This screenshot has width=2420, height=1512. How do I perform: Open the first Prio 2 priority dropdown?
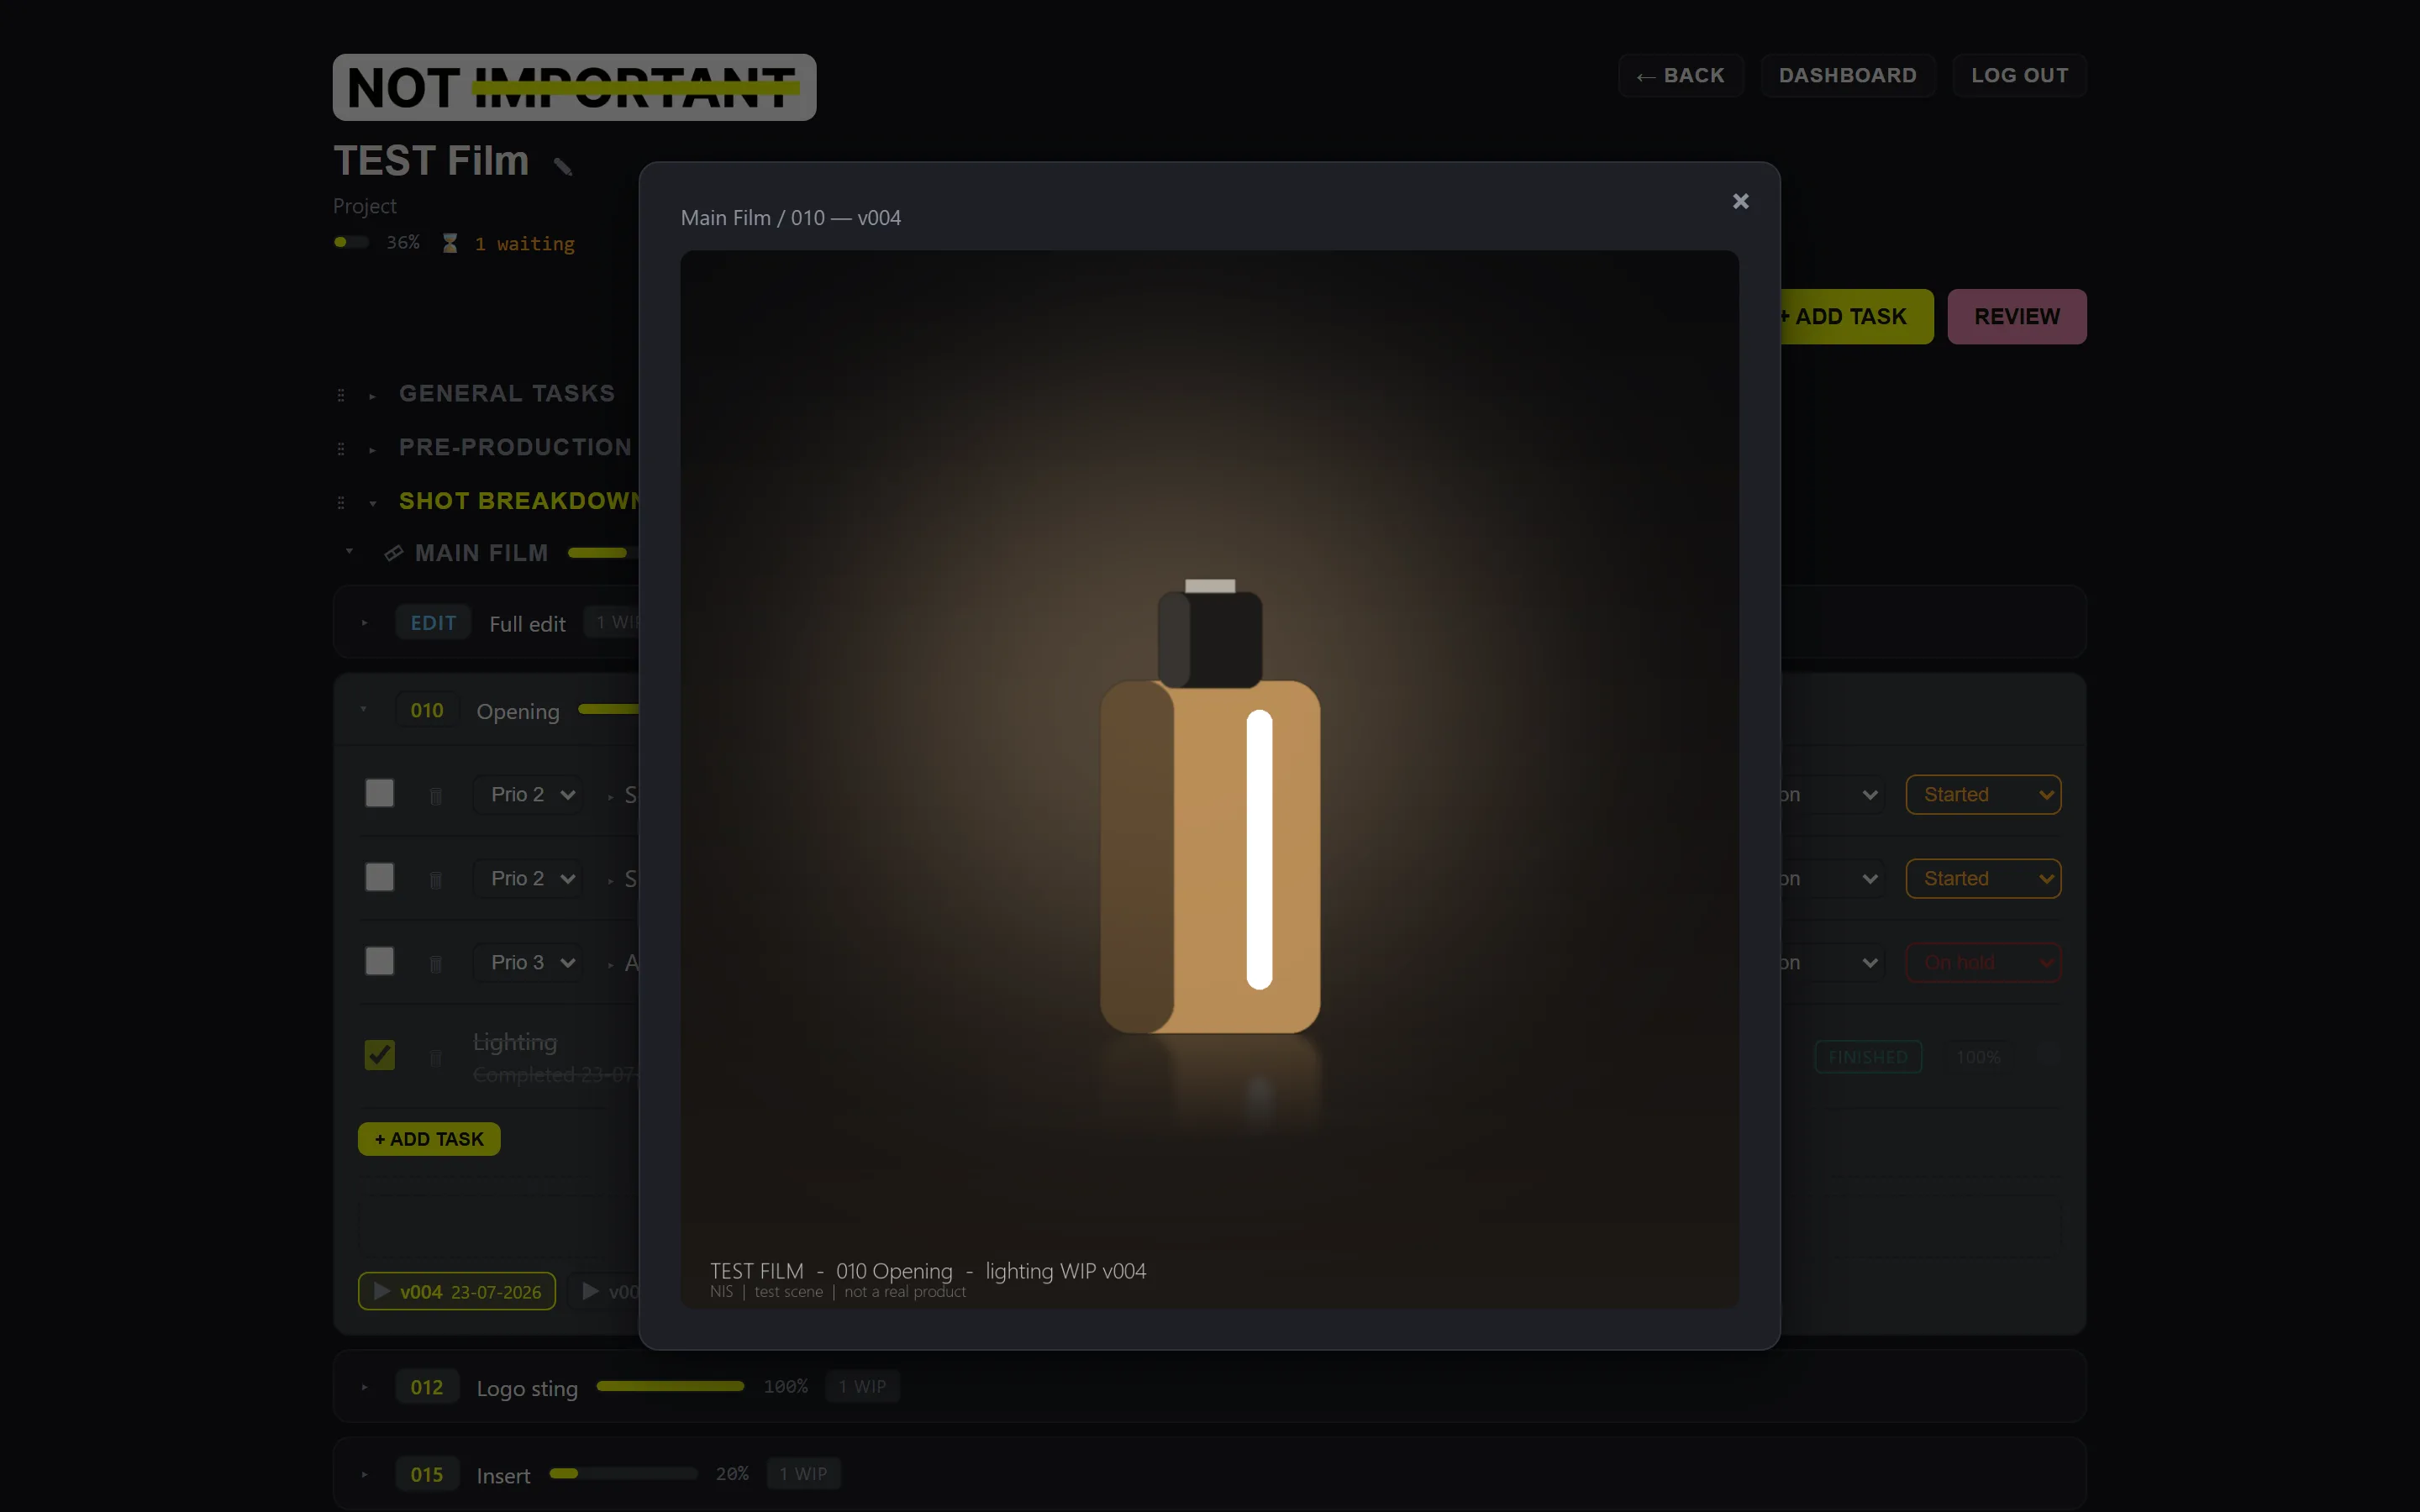(x=529, y=795)
